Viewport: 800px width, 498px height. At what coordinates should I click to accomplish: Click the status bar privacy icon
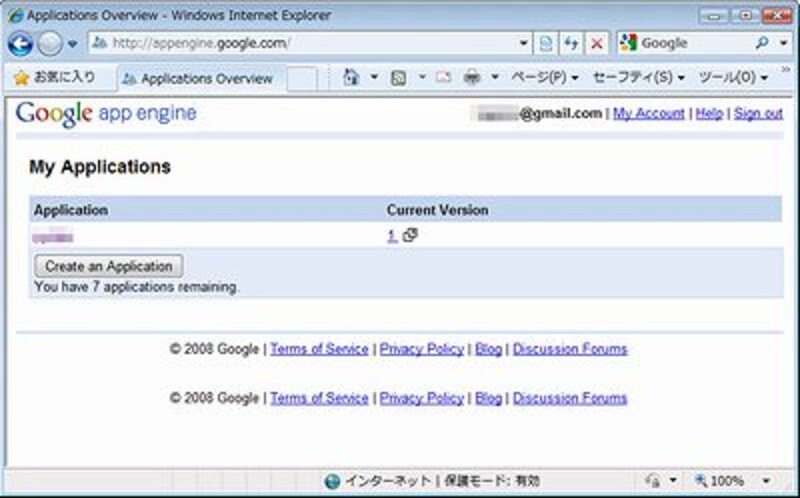click(653, 481)
